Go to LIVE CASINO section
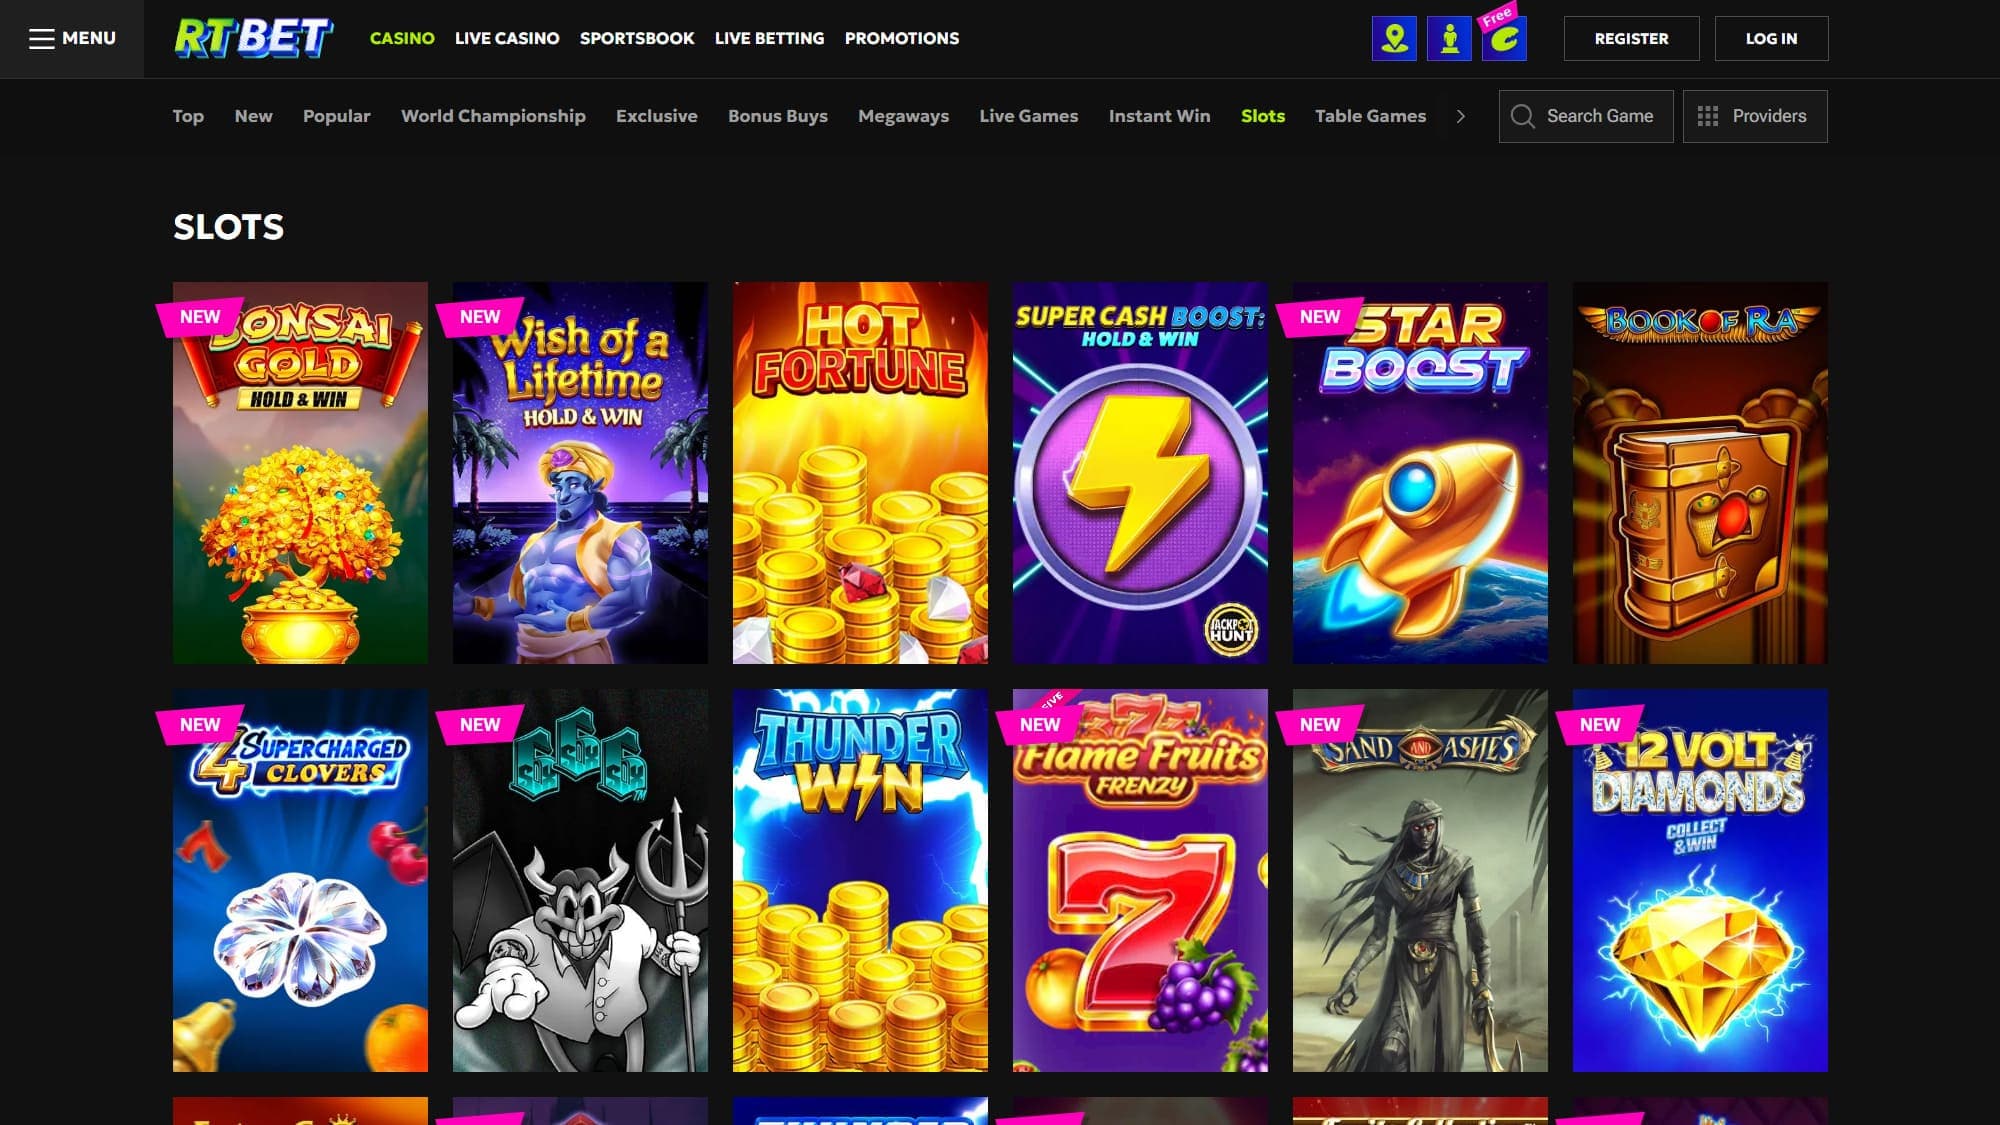Image resolution: width=2000 pixels, height=1125 pixels. coord(507,38)
